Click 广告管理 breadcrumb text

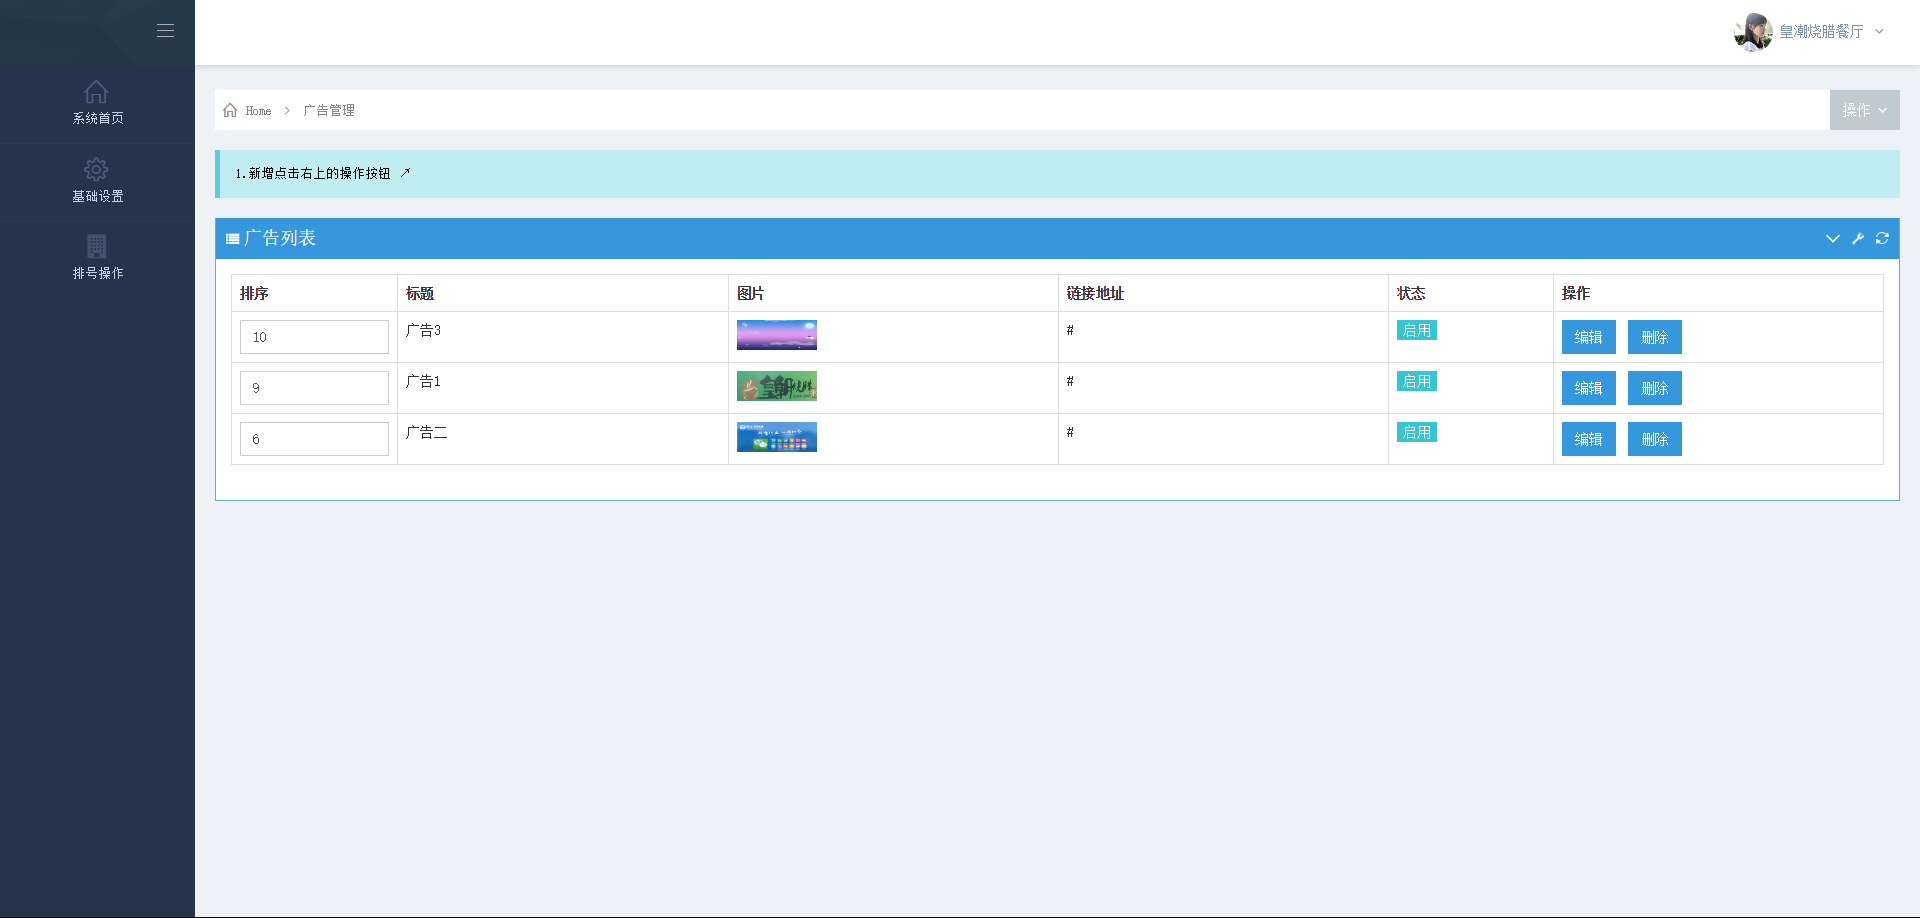point(329,111)
